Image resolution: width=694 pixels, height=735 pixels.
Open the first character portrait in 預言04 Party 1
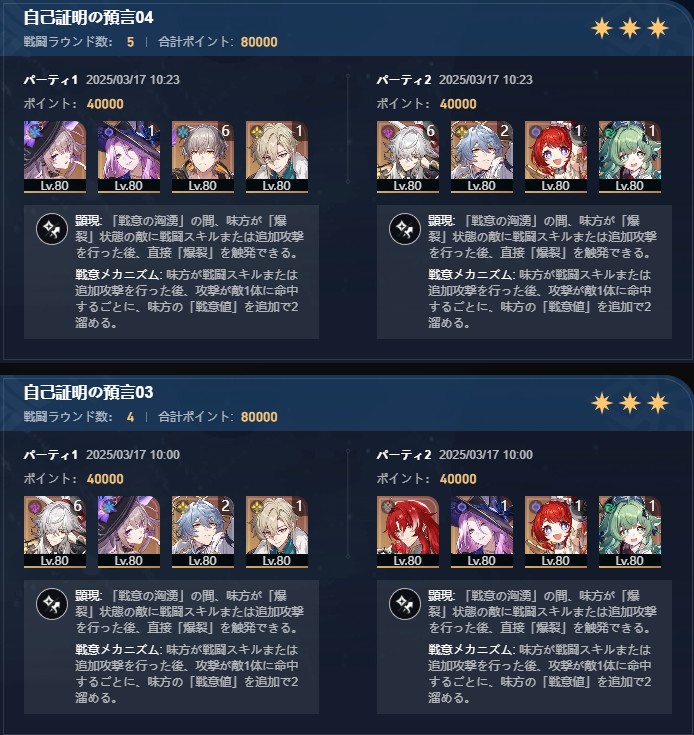click(x=55, y=157)
